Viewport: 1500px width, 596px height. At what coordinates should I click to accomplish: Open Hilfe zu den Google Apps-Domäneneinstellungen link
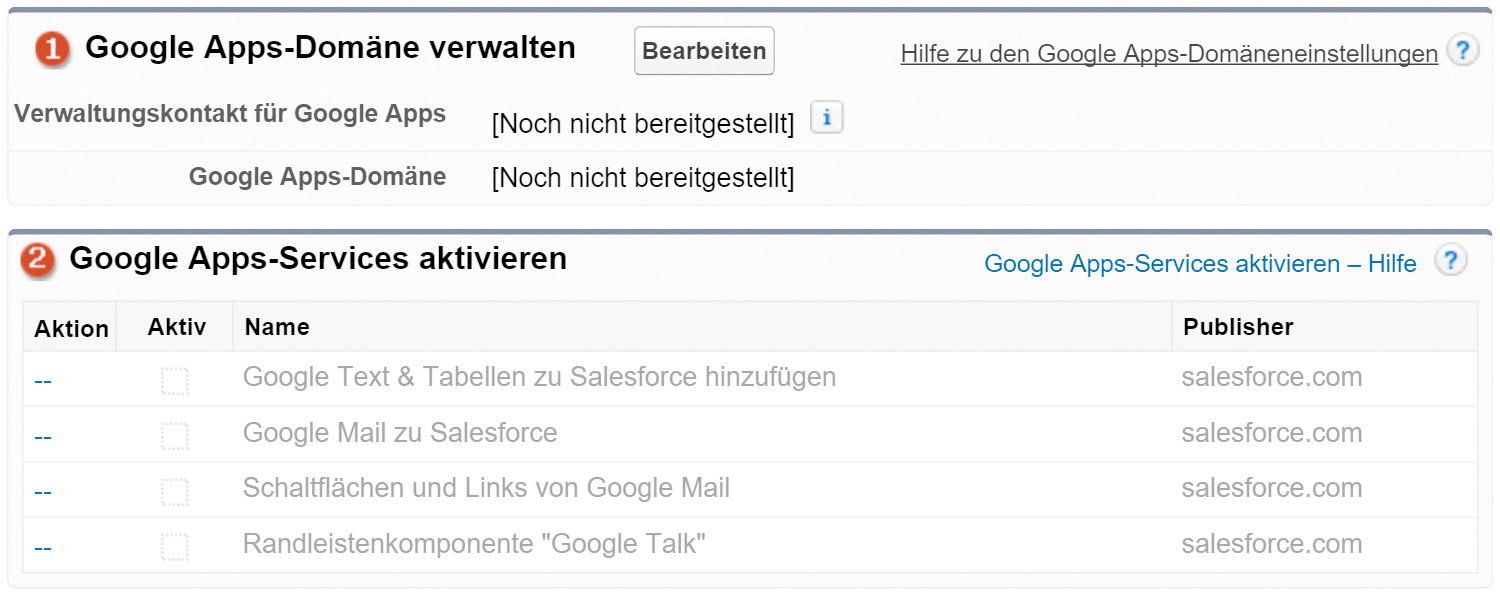1169,54
